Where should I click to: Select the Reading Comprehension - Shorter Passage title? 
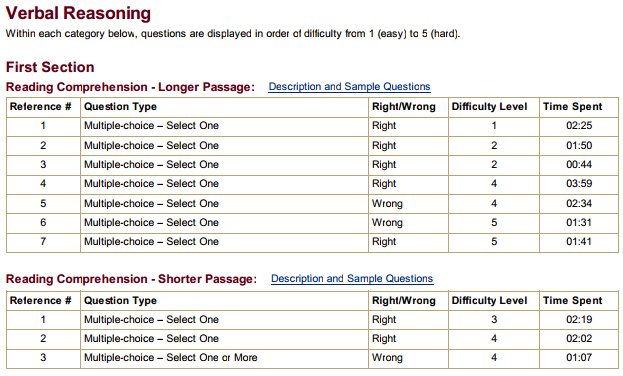(x=132, y=279)
